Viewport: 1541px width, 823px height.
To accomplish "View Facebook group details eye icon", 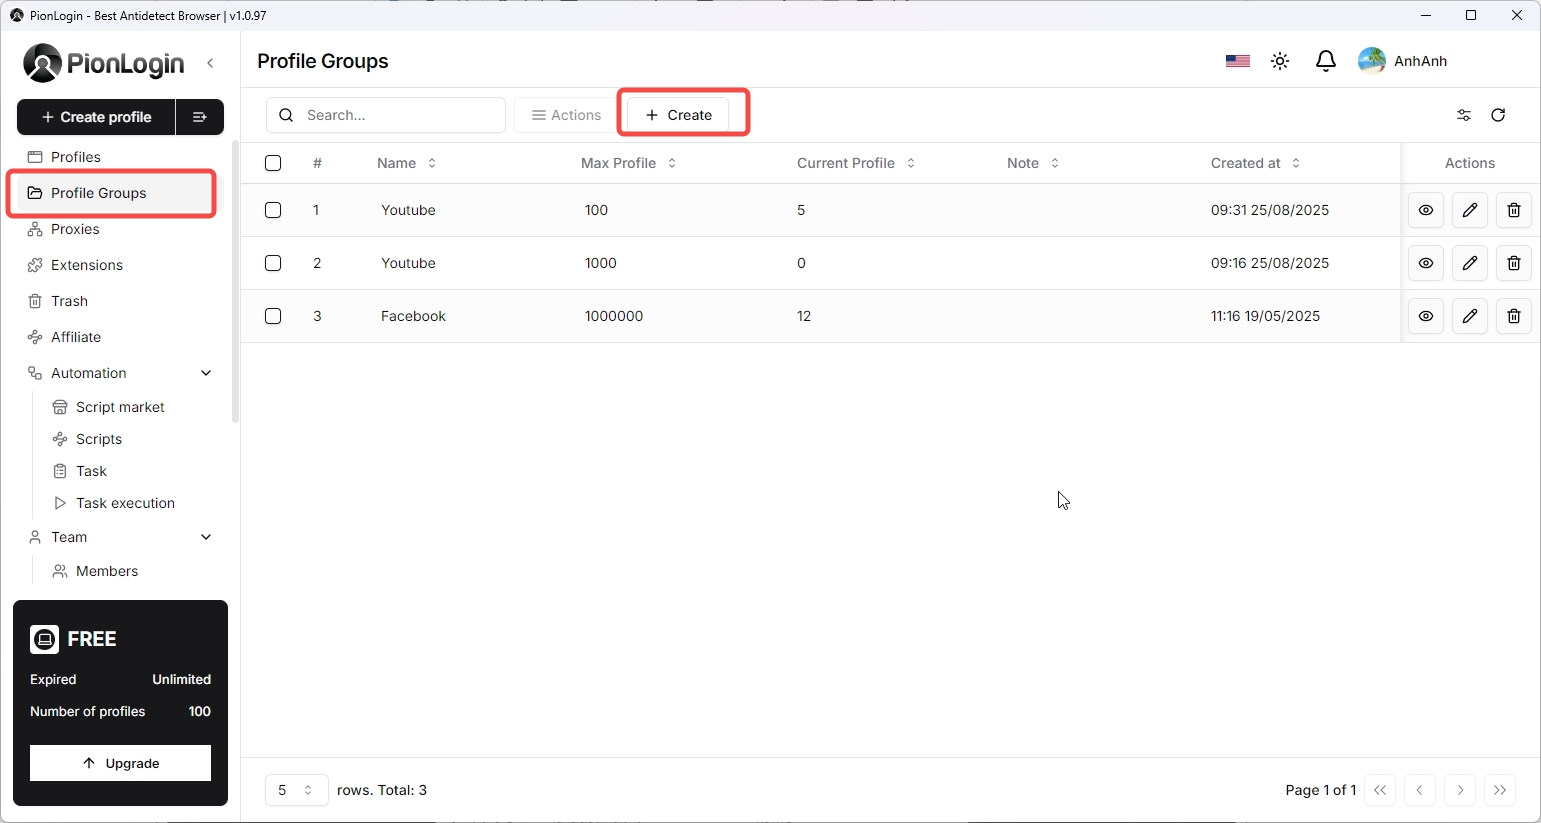I will pos(1425,316).
